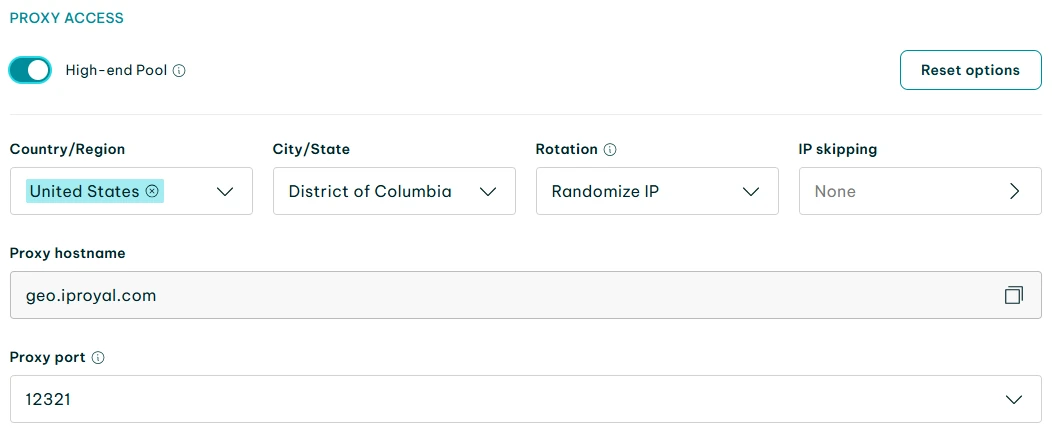Click the High-end Pool info icon
The width and height of the screenshot is (1052, 439).
click(180, 71)
